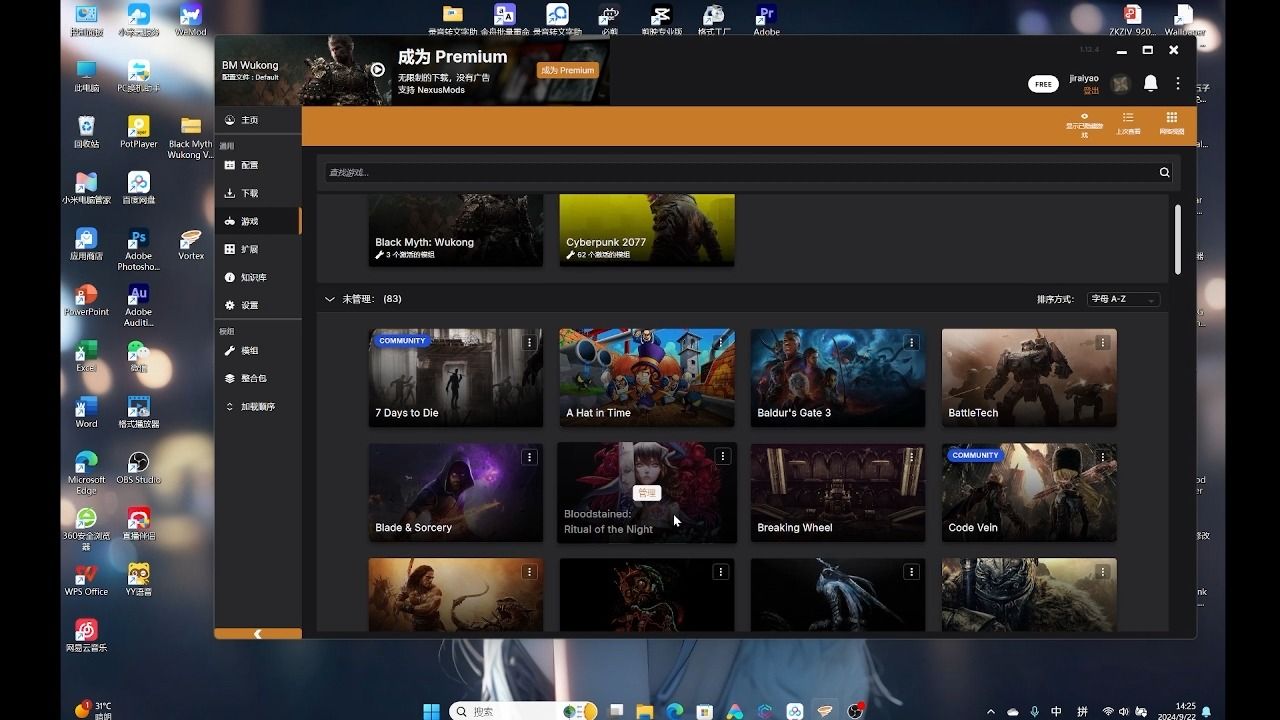Click the jiraiyao username
This screenshot has width=1280, height=720.
(1084, 78)
